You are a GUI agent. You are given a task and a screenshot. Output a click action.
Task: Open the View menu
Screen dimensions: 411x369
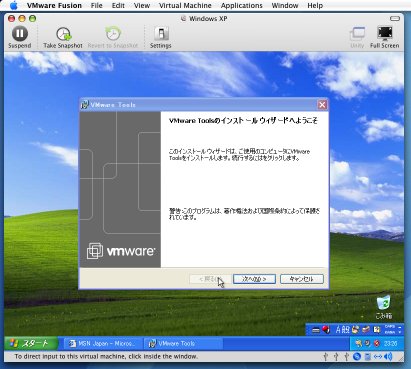[142, 6]
